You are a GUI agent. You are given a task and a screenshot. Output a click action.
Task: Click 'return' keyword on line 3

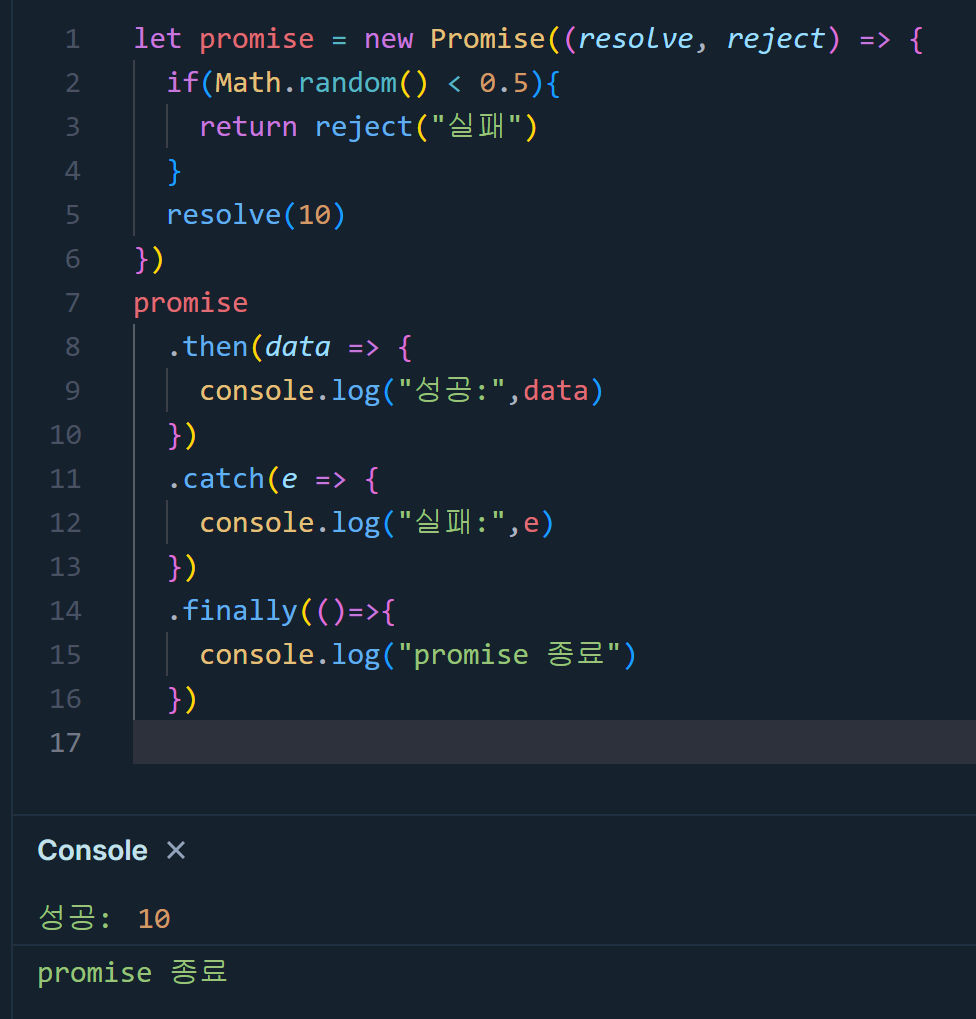248,127
